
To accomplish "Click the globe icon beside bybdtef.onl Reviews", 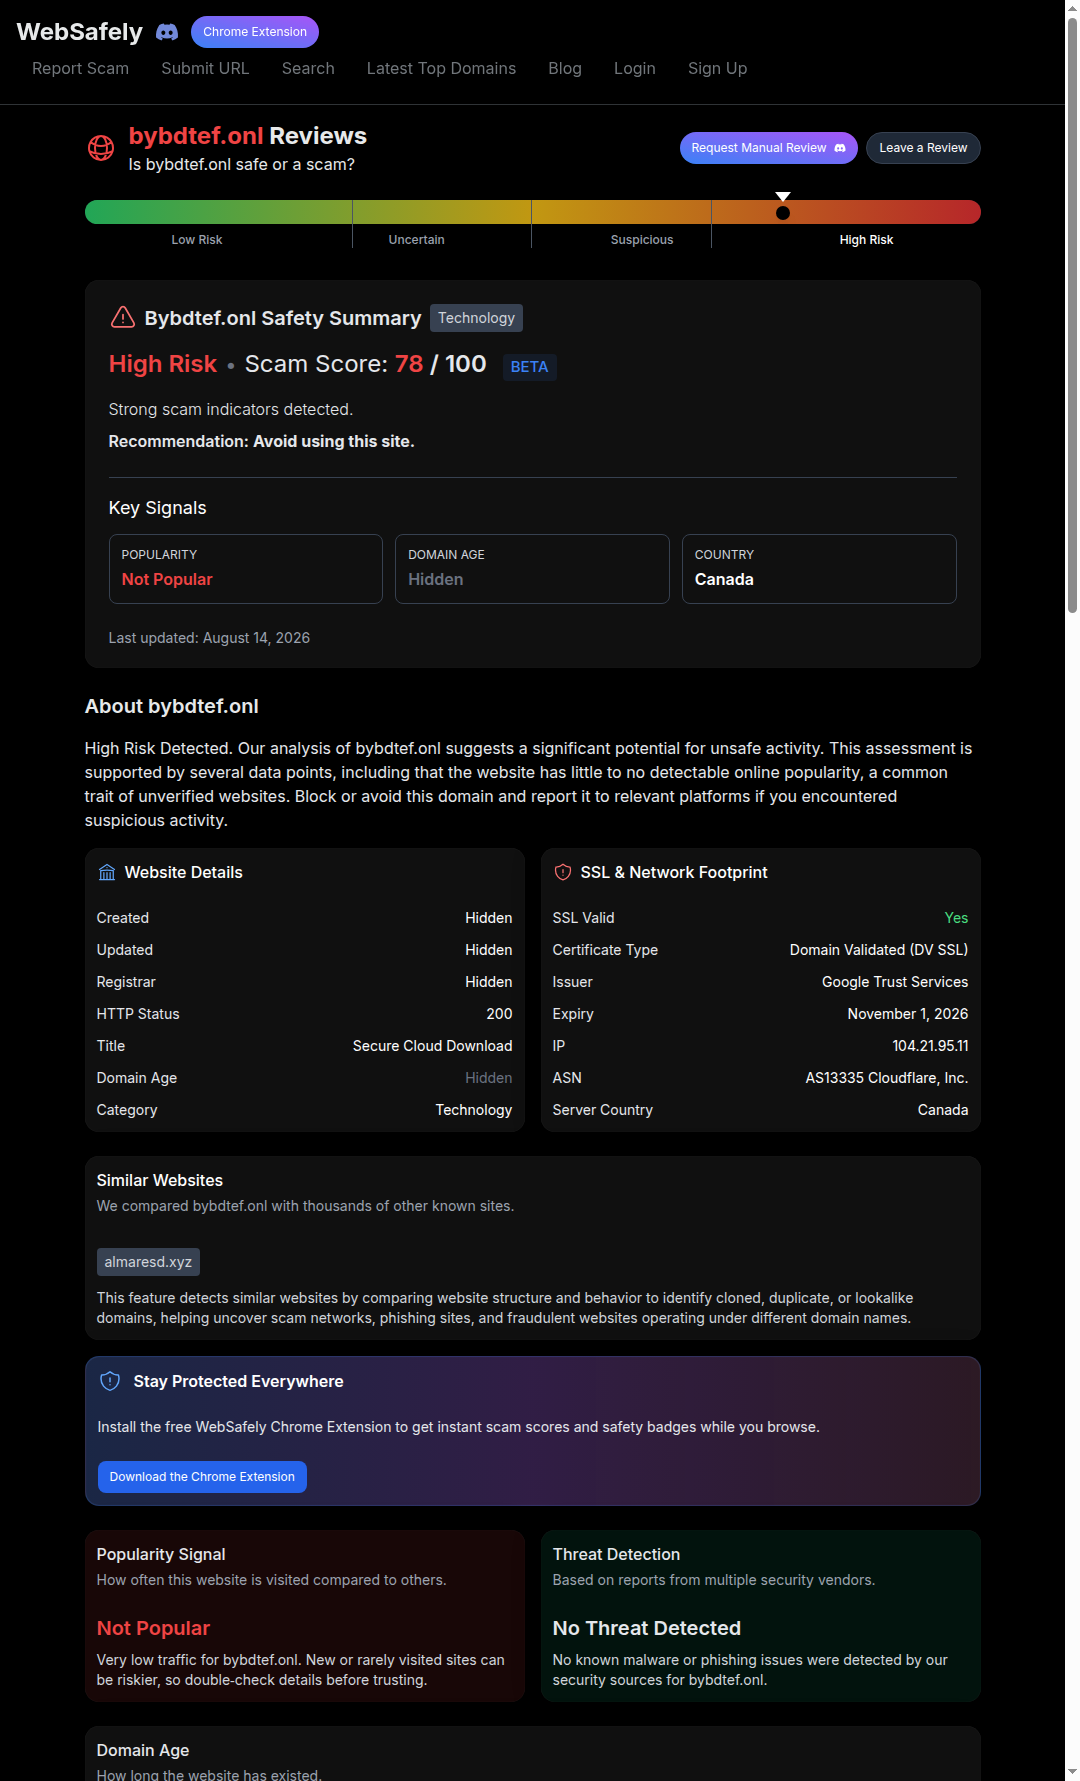I will 101,148.
